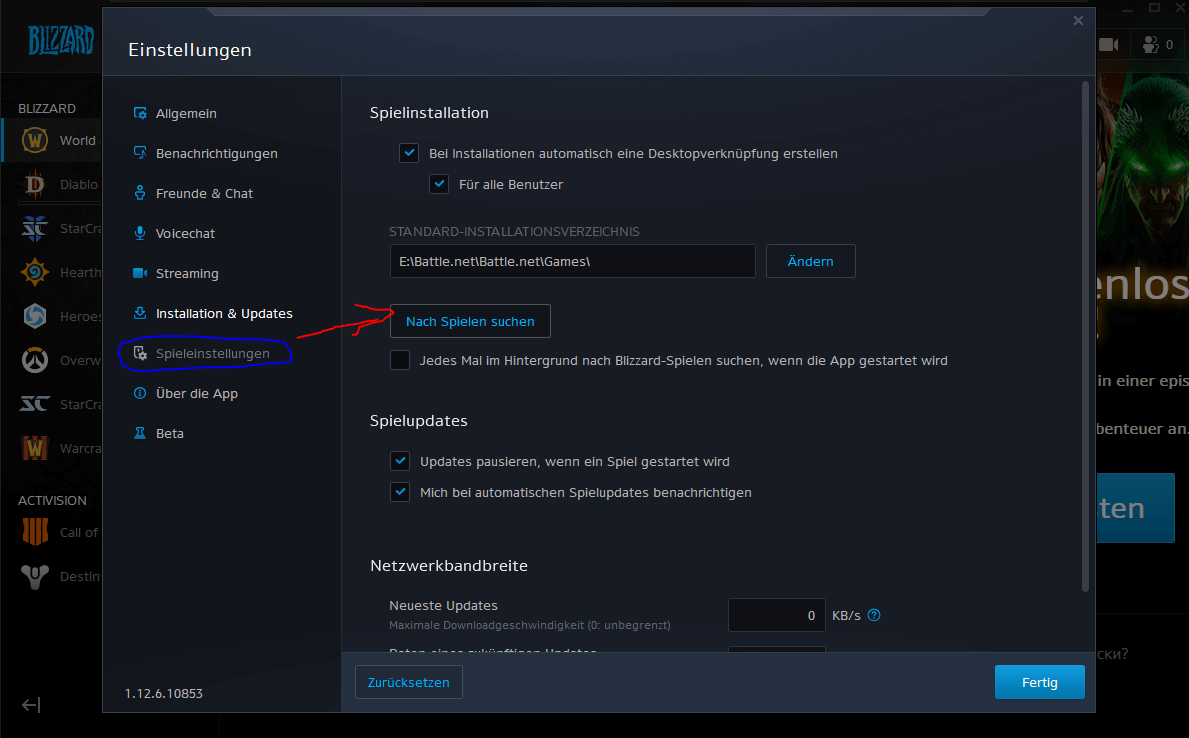Enable background search for Blizzard games checkbox
This screenshot has height=738, width=1189.
(x=400, y=360)
